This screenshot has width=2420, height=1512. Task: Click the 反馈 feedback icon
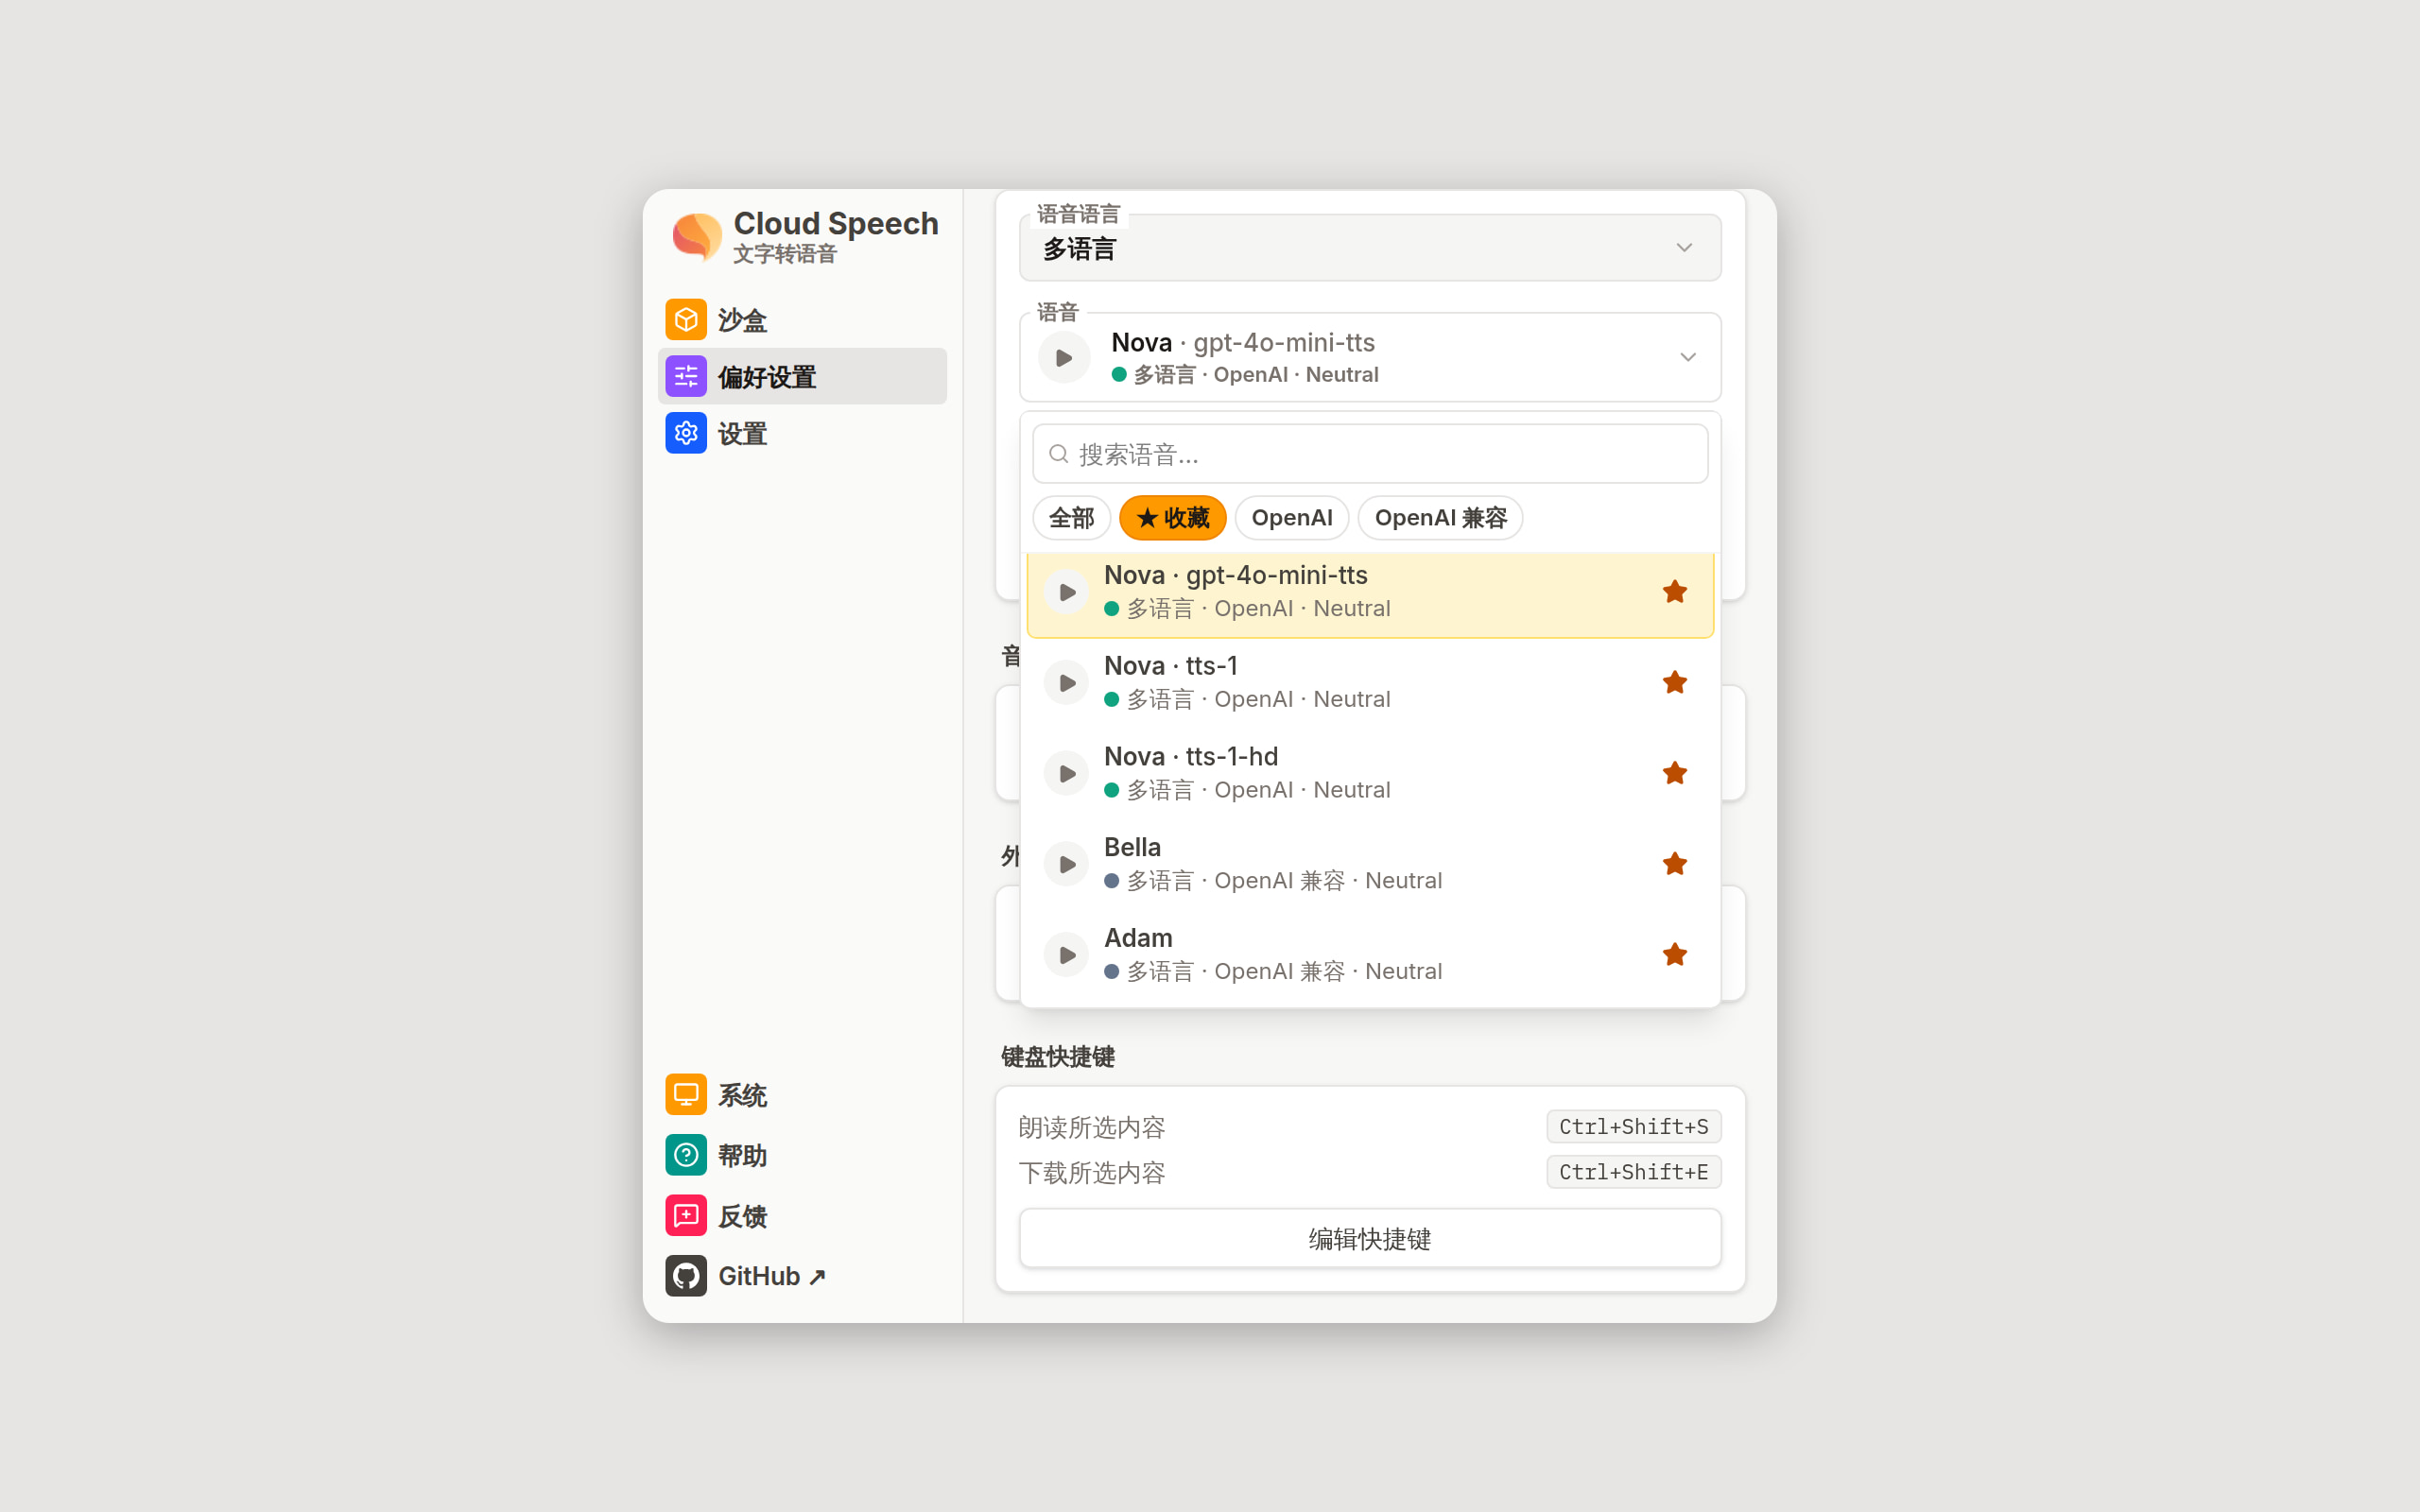(x=686, y=1216)
